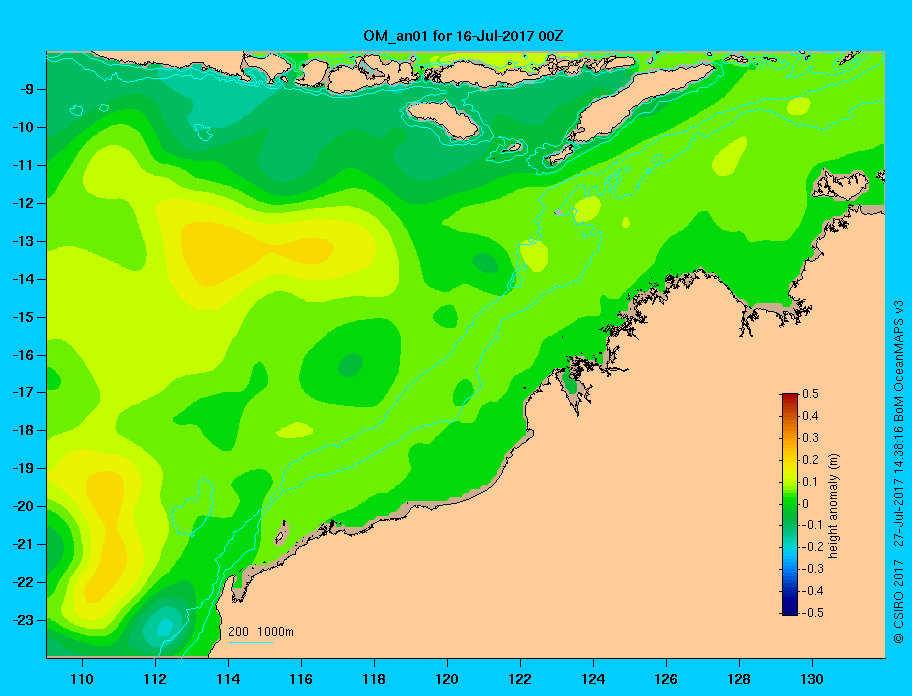This screenshot has height=696, width=912.
Task: Click the 'height anomaly (m)' legend caption
Action: pyautogui.click(x=833, y=506)
